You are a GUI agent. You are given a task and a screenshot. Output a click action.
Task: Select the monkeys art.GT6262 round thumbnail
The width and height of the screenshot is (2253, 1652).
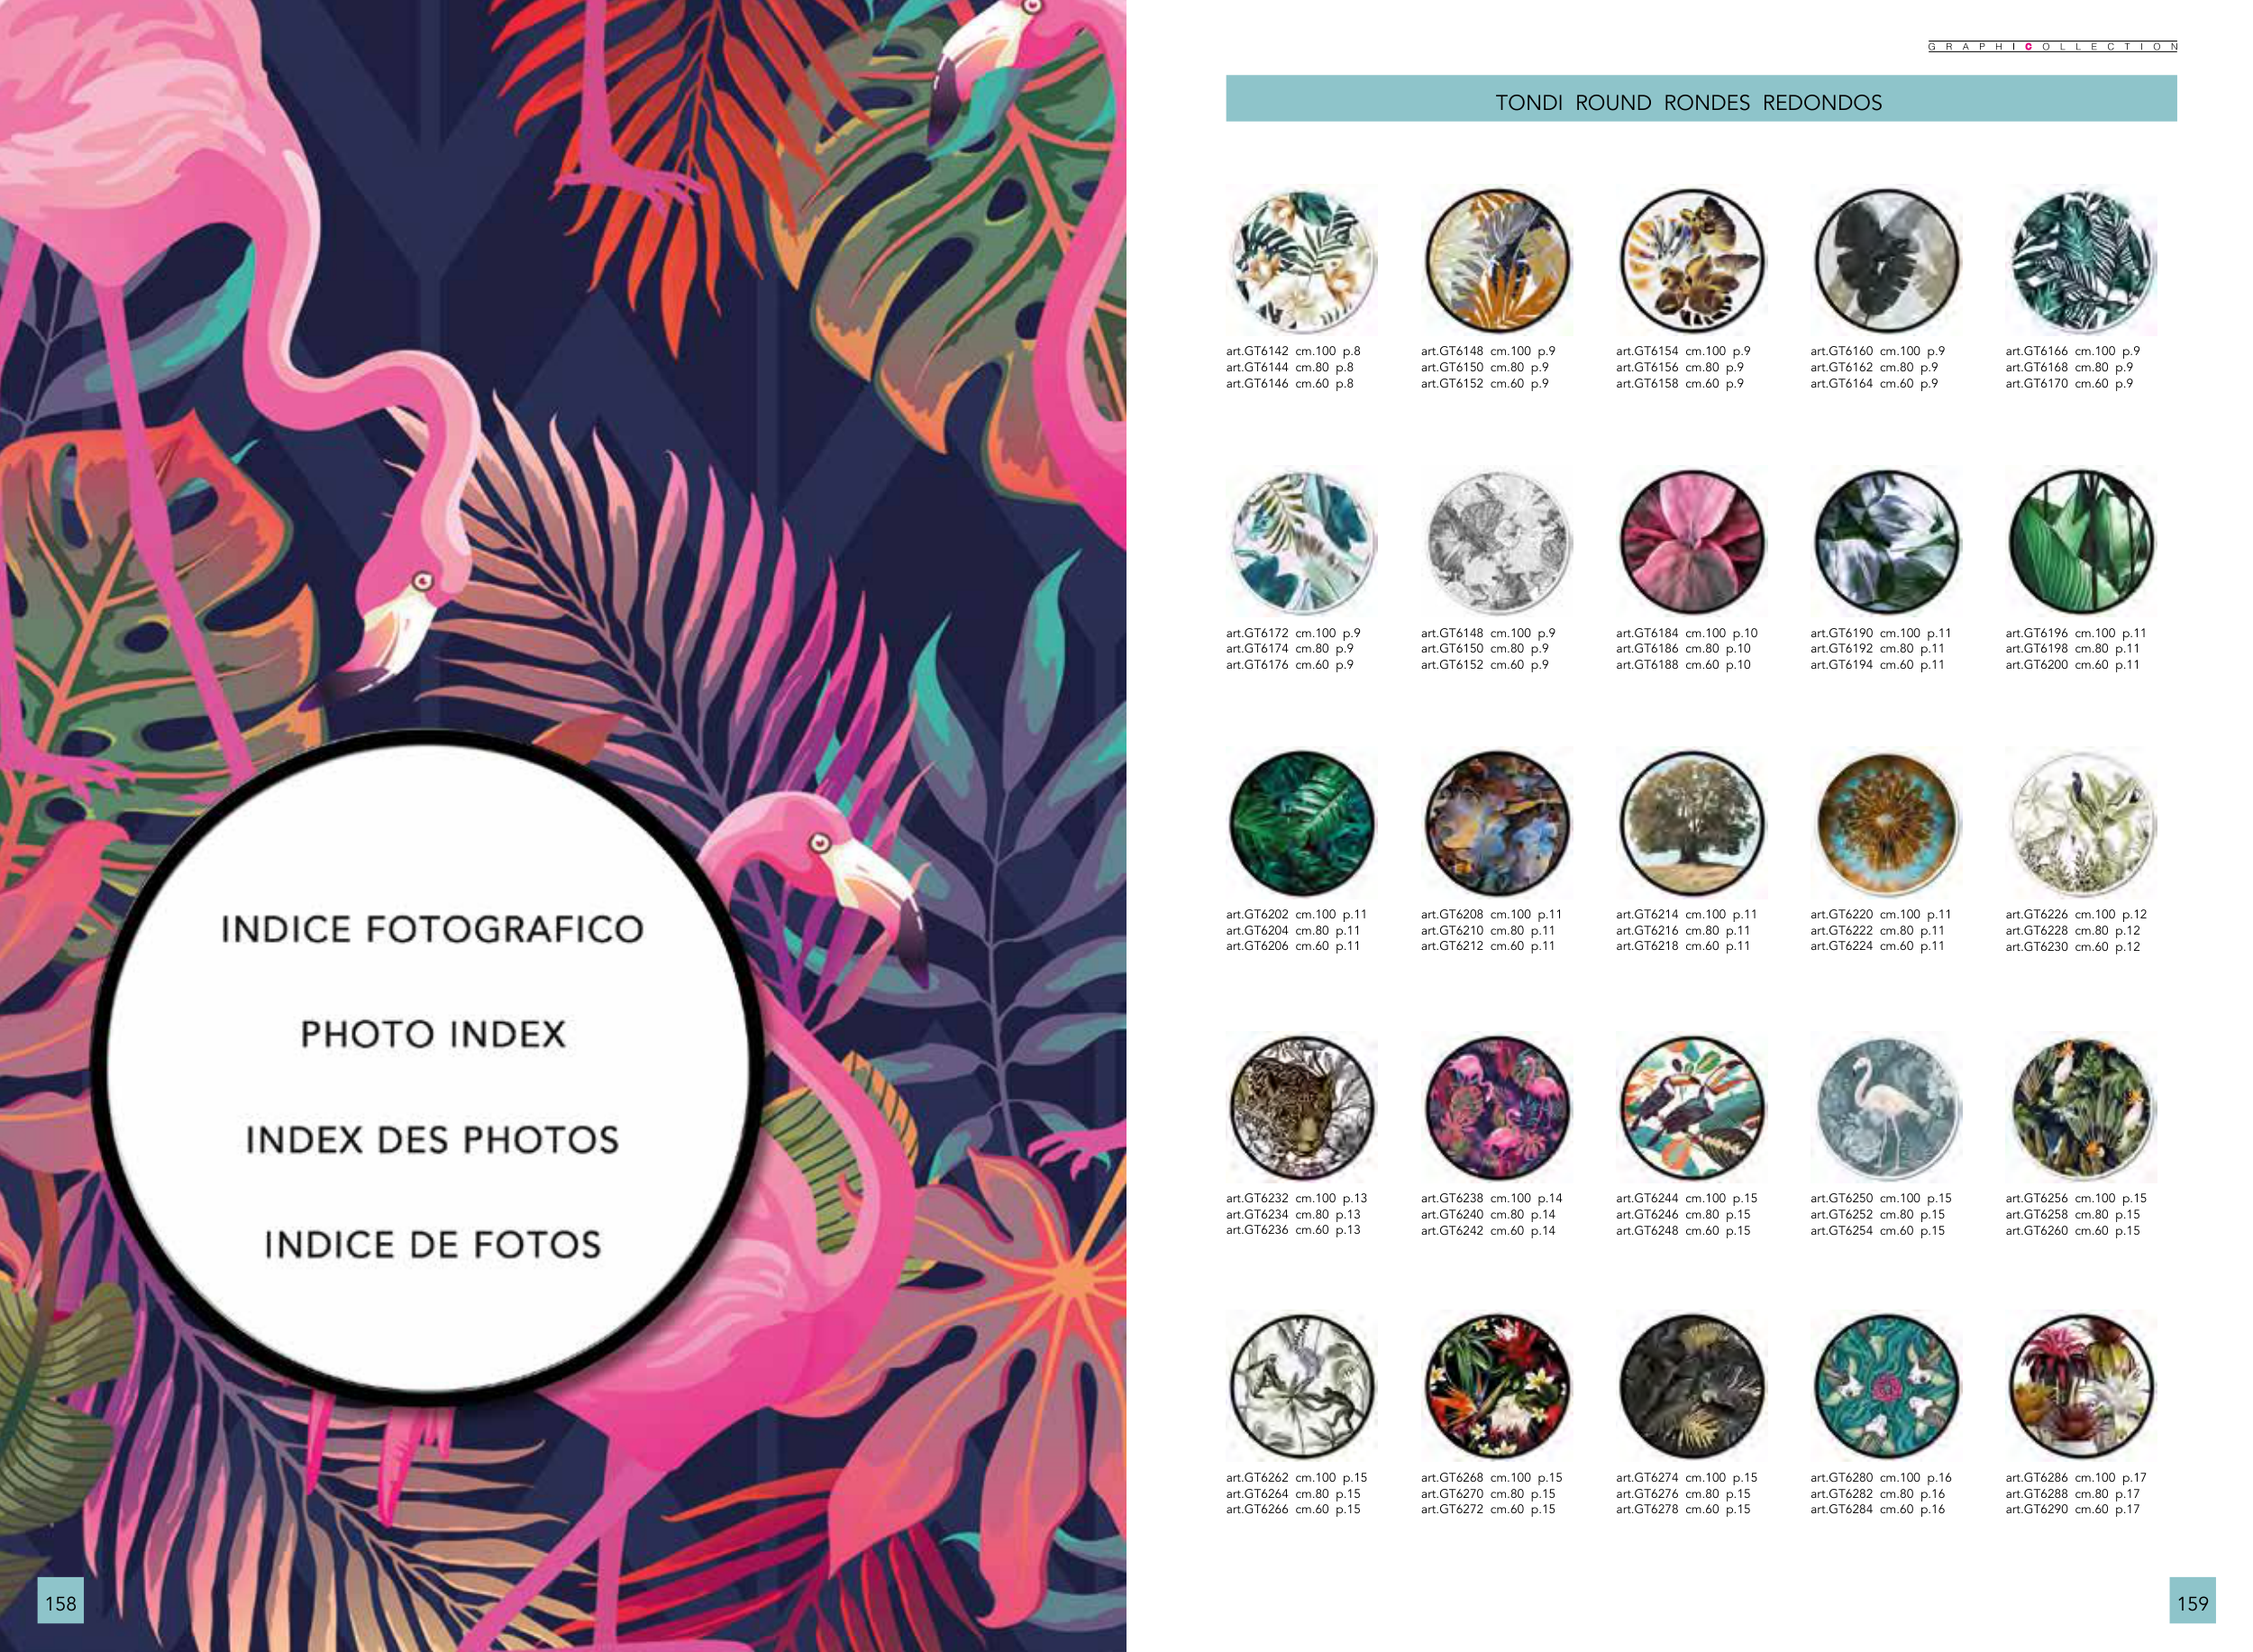tap(1303, 1387)
